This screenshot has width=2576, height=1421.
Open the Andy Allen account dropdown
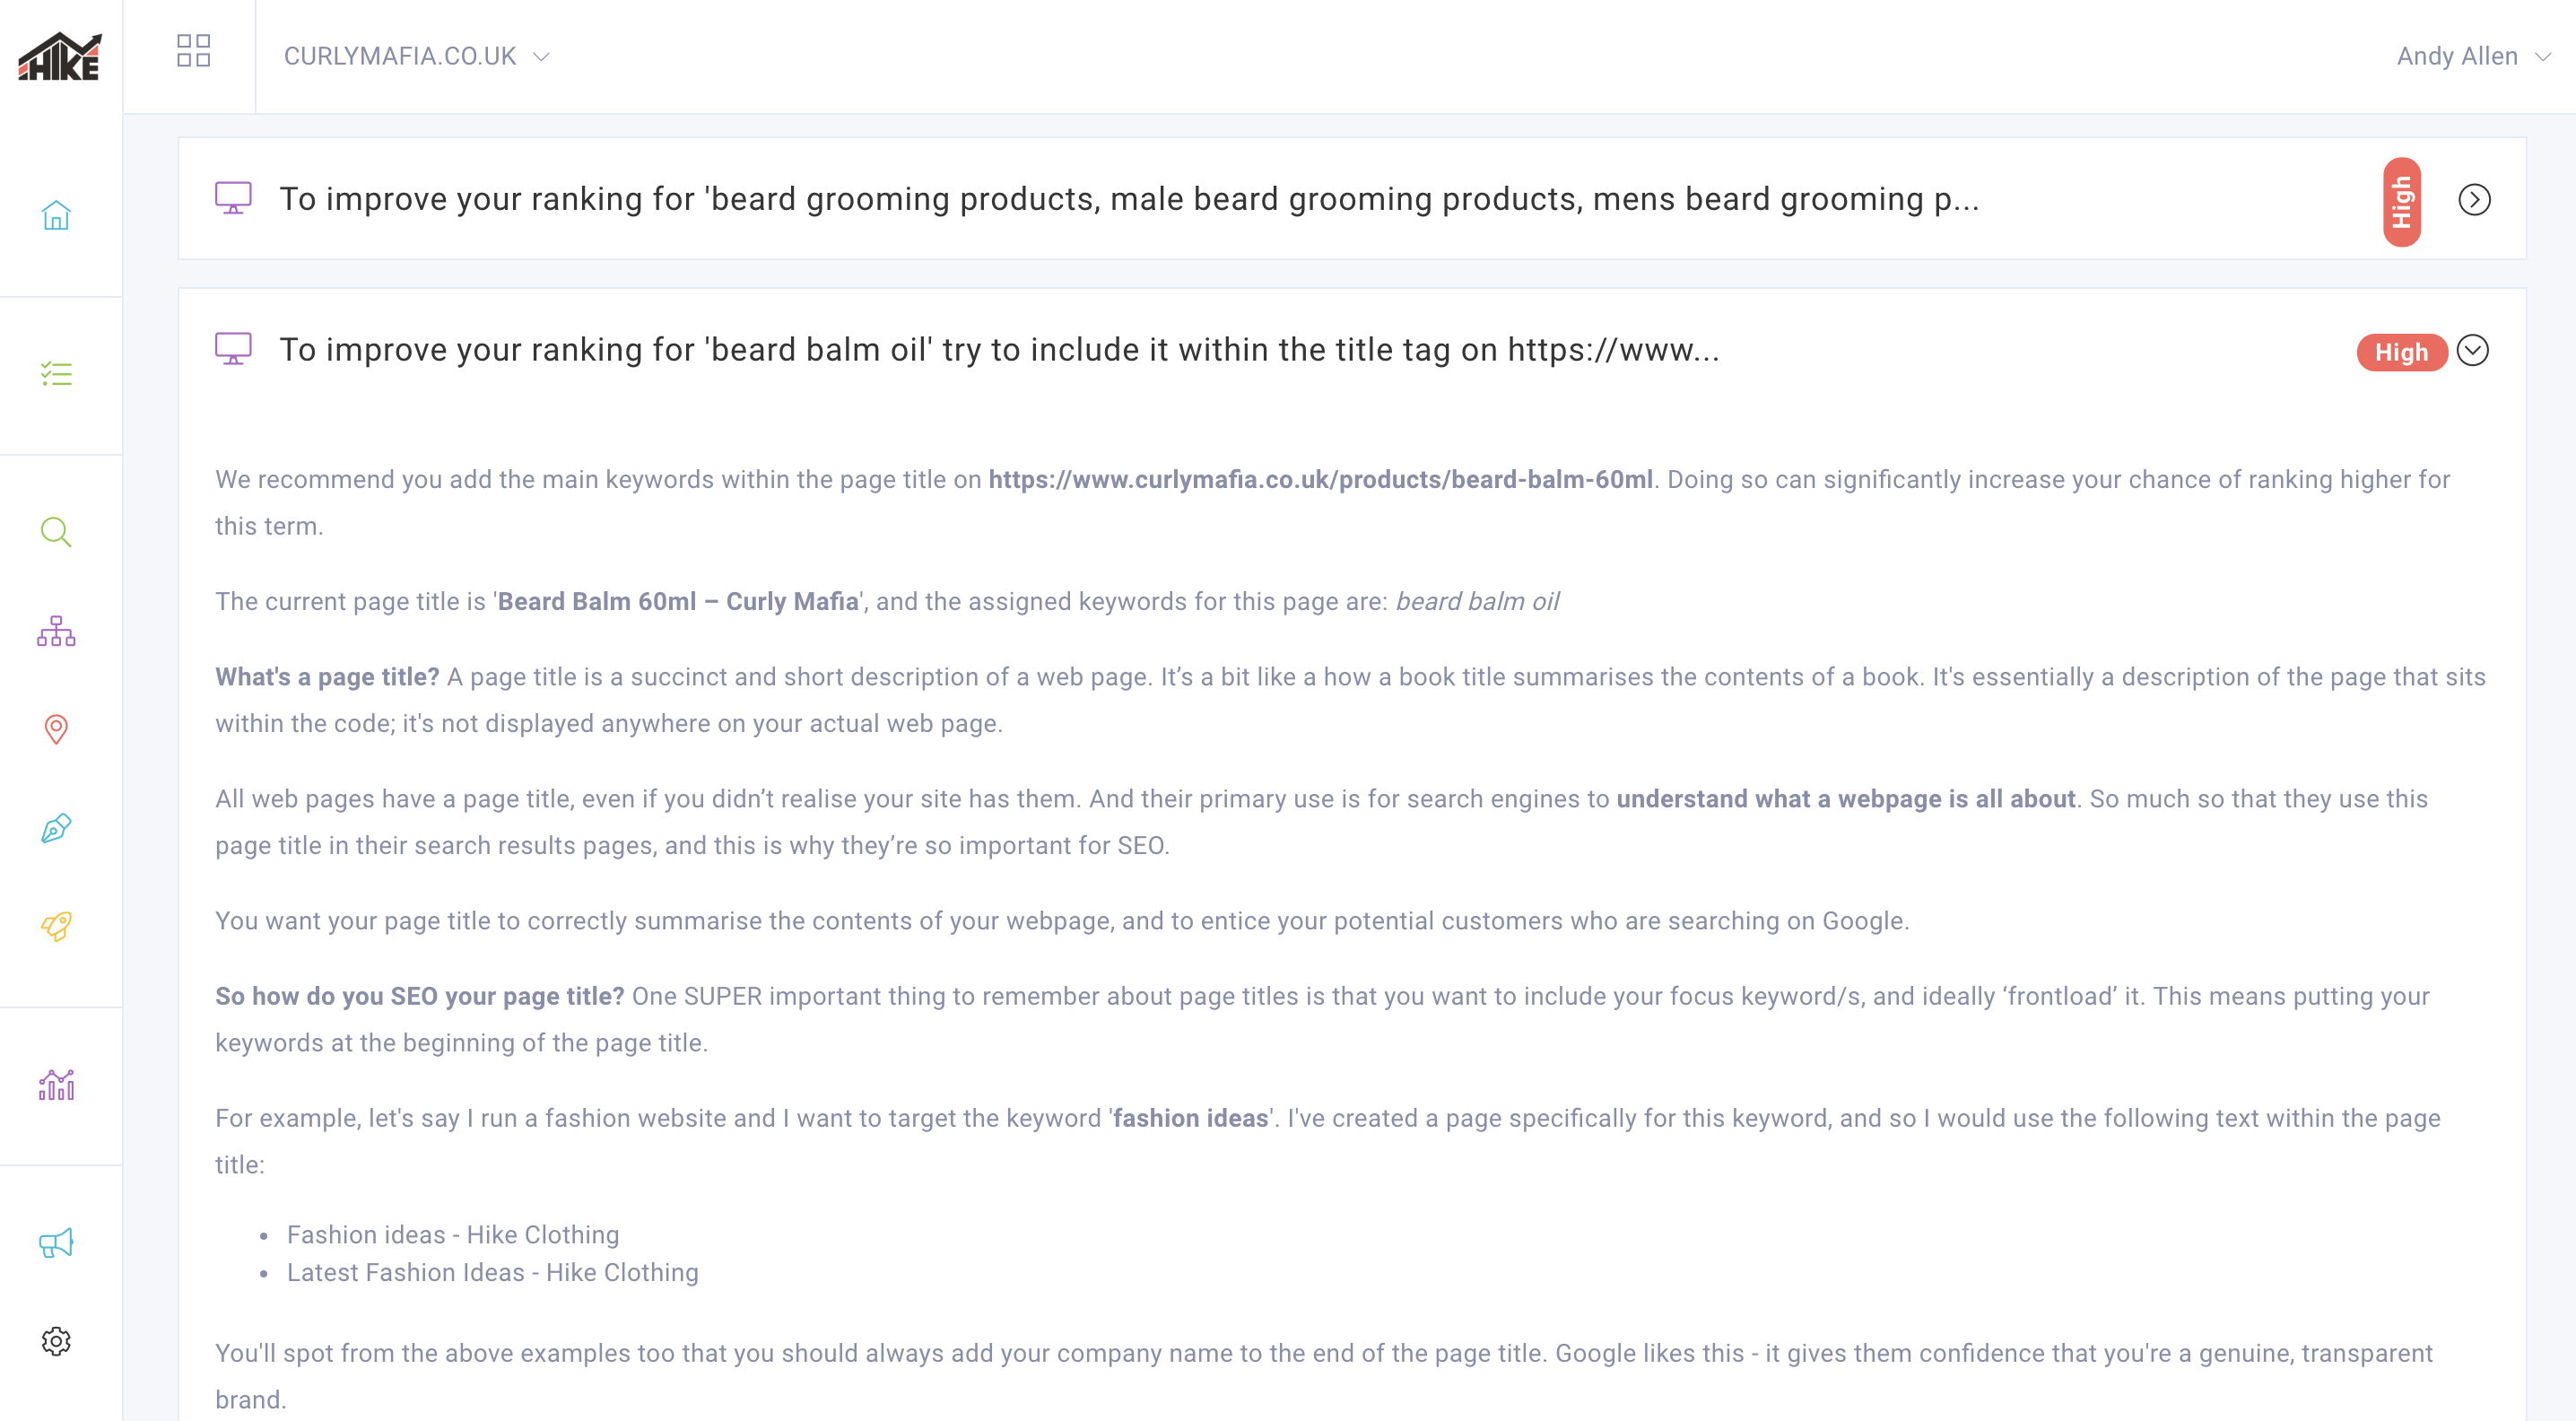(2472, 56)
